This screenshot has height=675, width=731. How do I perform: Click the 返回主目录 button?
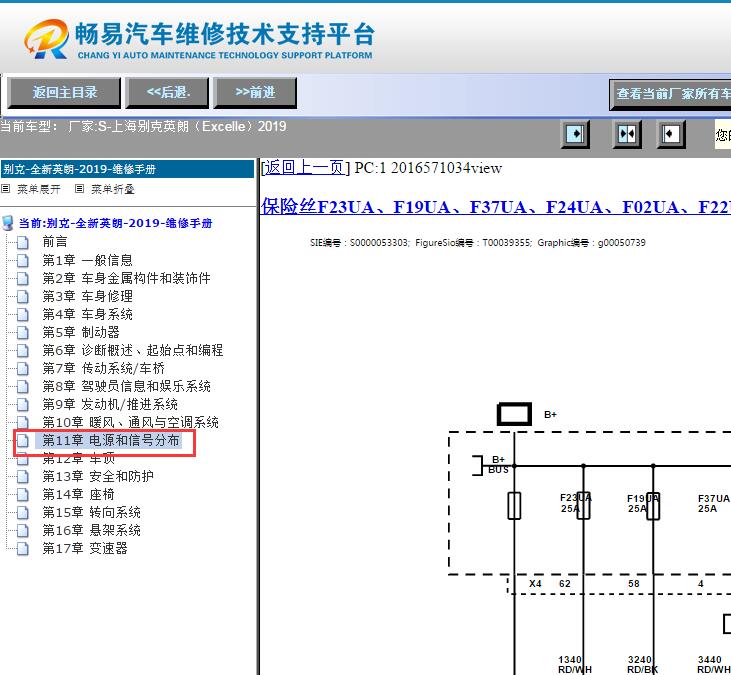pos(64,93)
